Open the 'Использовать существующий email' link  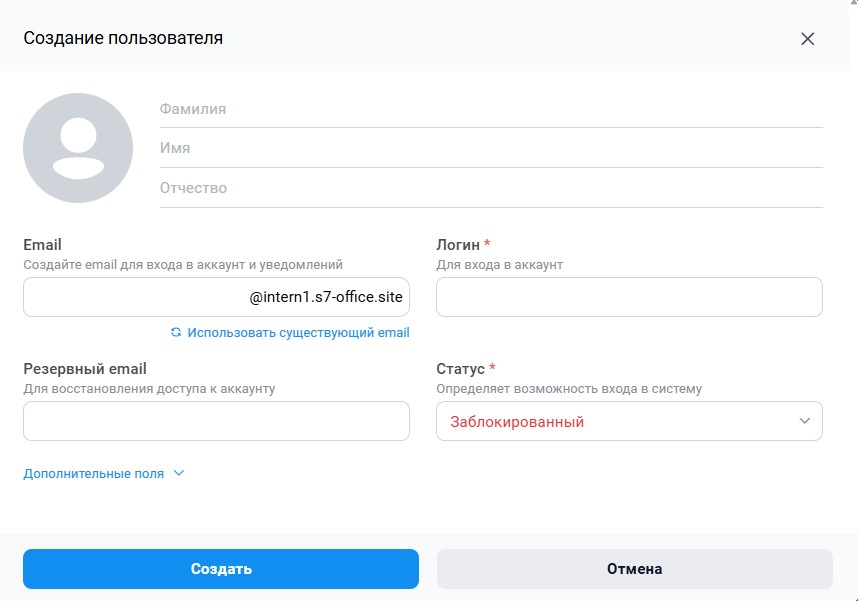[x=298, y=332]
